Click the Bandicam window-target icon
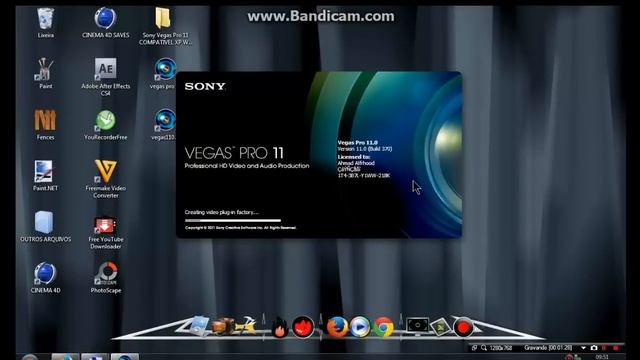The width and height of the screenshot is (640, 360). click(x=474, y=348)
